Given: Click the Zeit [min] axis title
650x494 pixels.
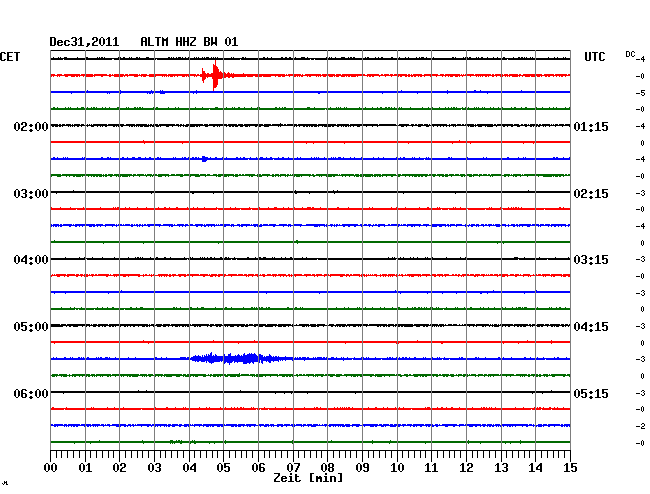Looking at the screenshot, I should [308, 478].
